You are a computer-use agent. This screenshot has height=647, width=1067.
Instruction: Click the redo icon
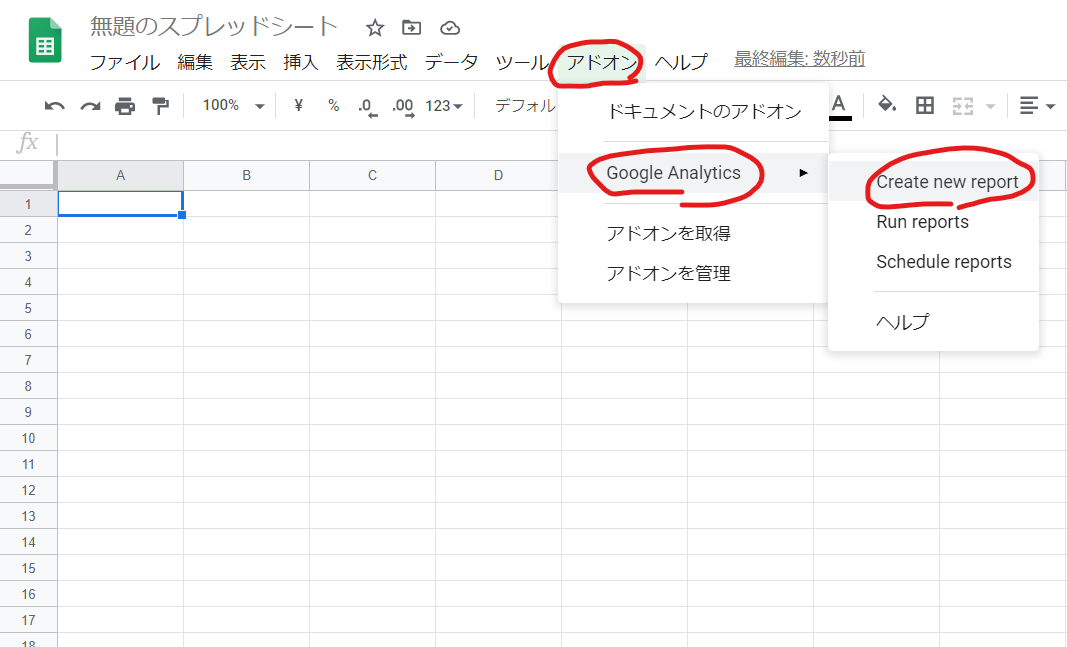(x=90, y=106)
